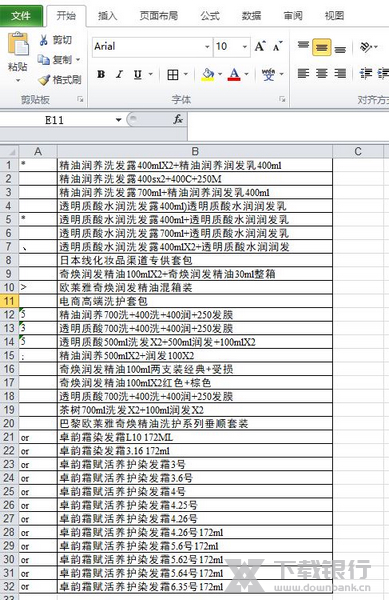Center text horizontally
The width and height of the screenshot is (389, 600).
click(x=322, y=73)
